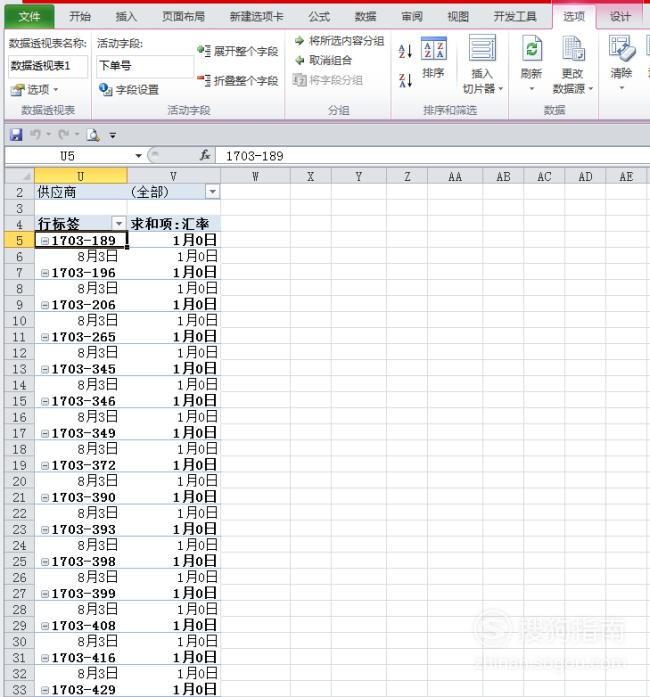Switch to the Insert (插入) tab
Image resolution: width=650 pixels, height=697 pixels.
point(126,17)
